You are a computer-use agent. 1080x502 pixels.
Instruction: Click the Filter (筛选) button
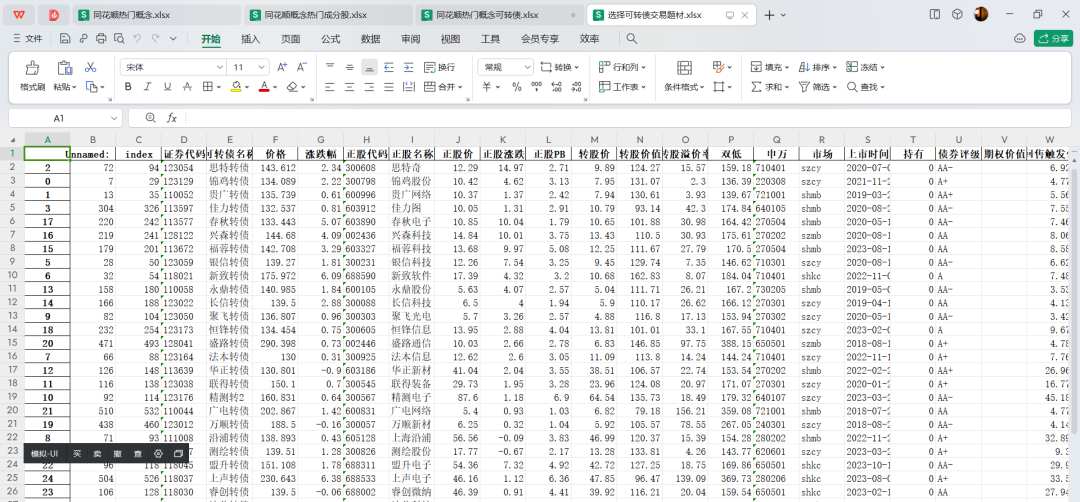pyautogui.click(x=818, y=87)
